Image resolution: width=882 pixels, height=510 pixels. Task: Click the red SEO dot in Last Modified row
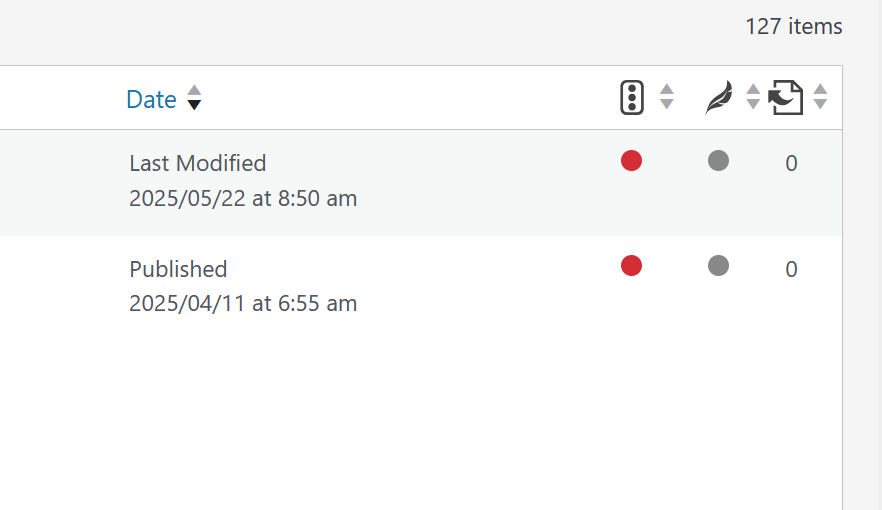pyautogui.click(x=631, y=160)
